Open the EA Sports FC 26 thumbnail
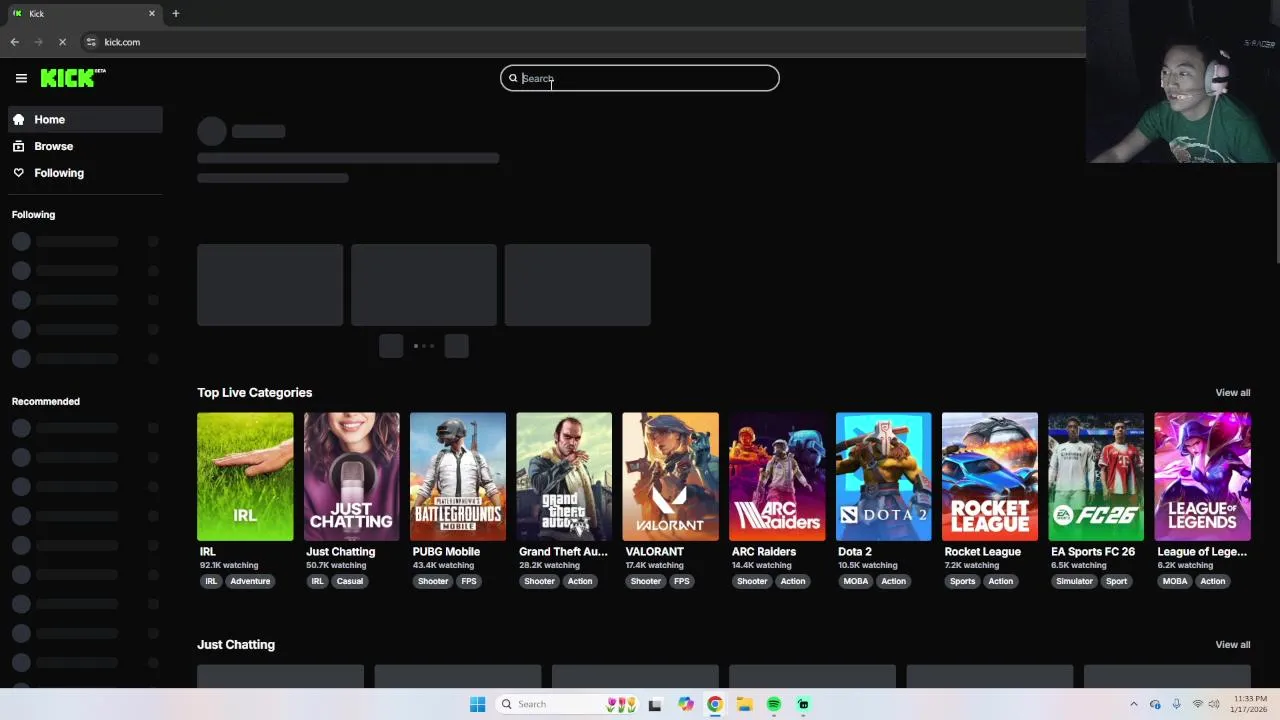 [1096, 476]
